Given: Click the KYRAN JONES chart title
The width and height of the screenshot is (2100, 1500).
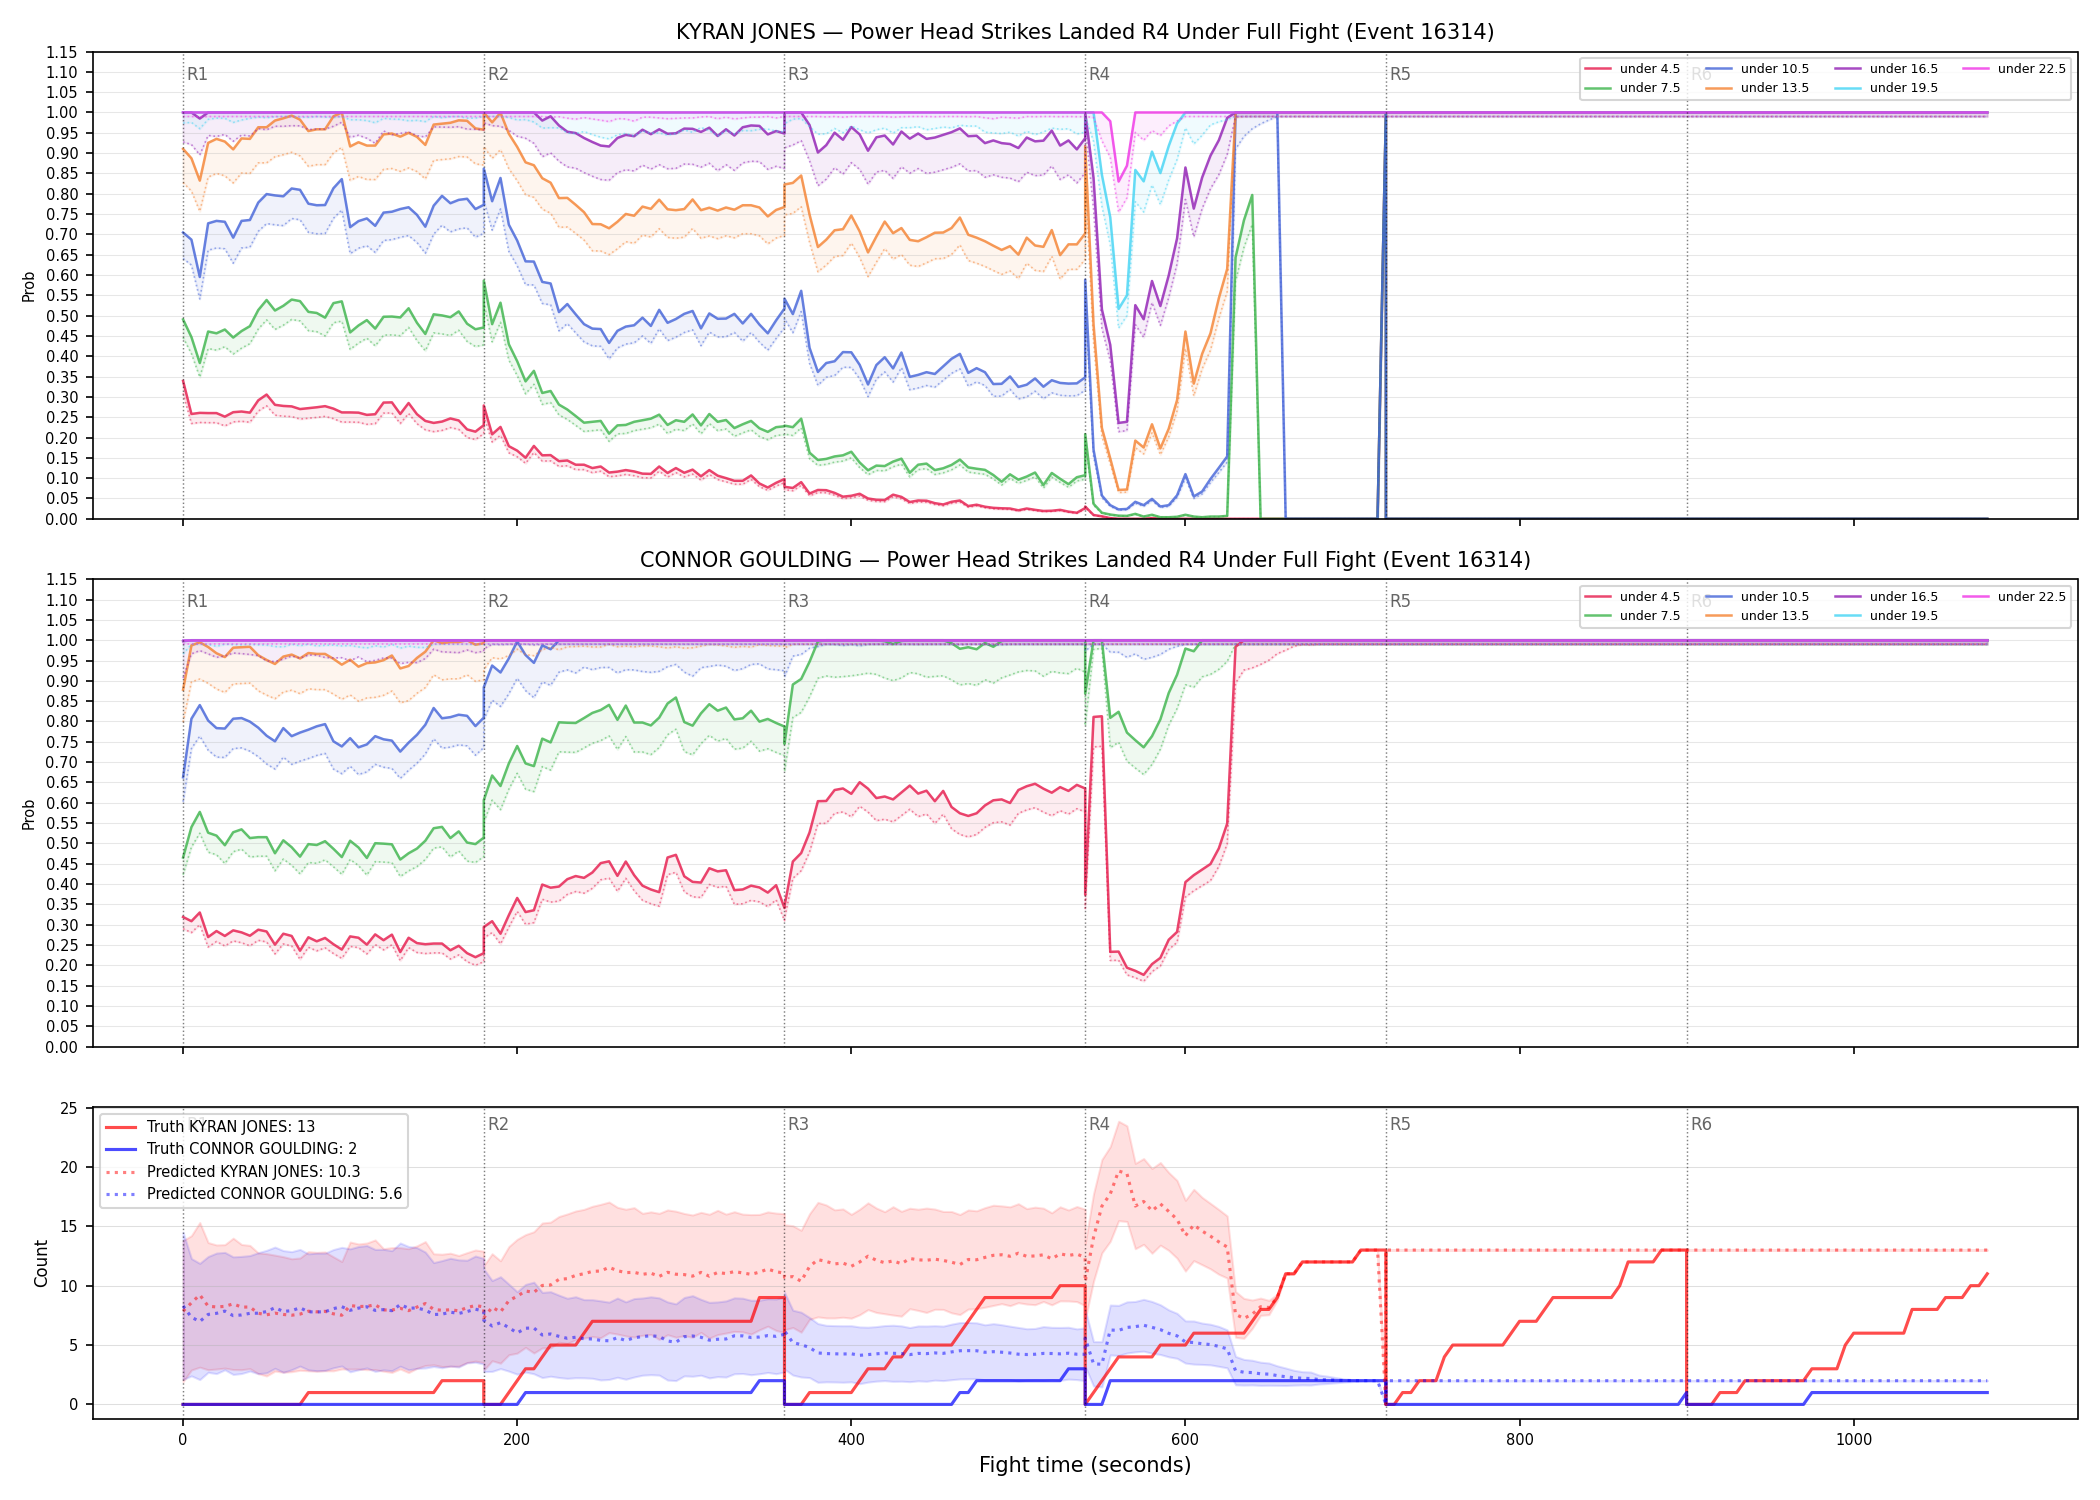Looking at the screenshot, I should pos(1085,32).
